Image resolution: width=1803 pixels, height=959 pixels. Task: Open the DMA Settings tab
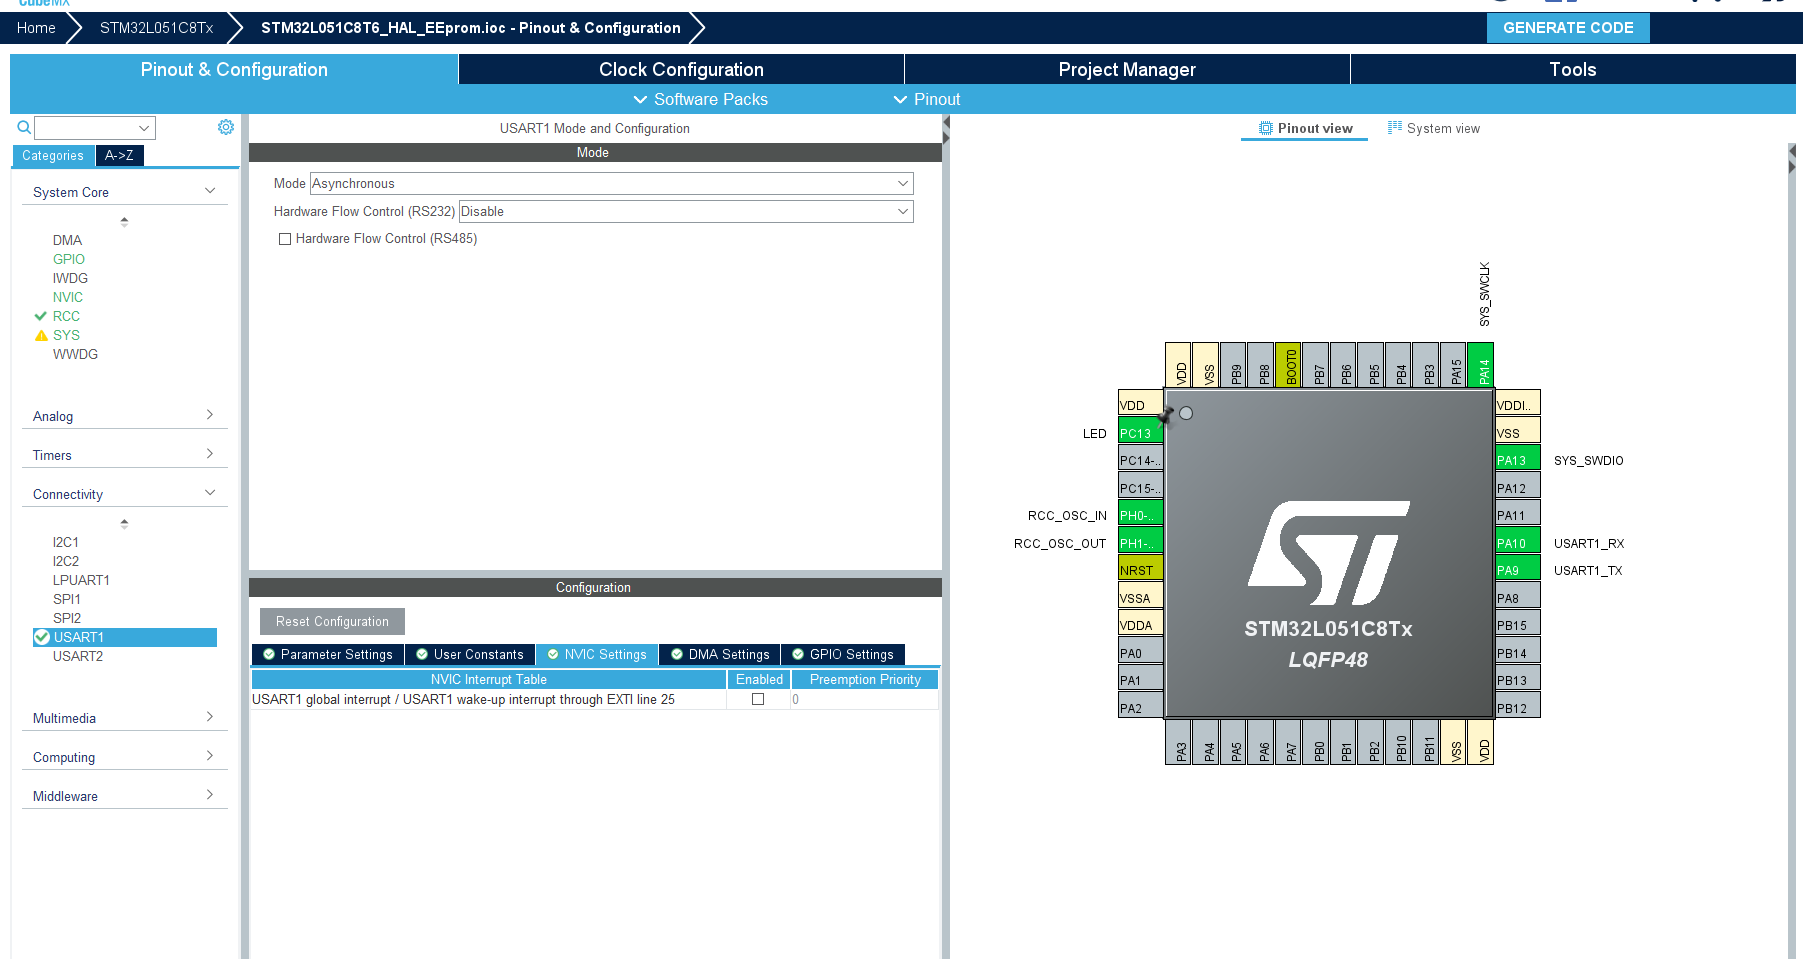click(x=719, y=654)
